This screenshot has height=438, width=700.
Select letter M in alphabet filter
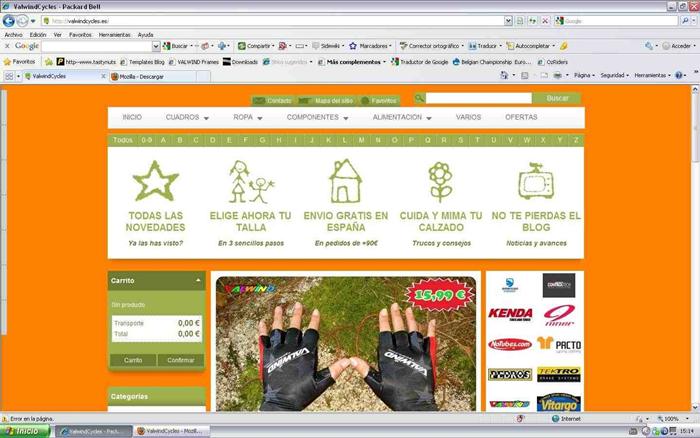(x=361, y=140)
